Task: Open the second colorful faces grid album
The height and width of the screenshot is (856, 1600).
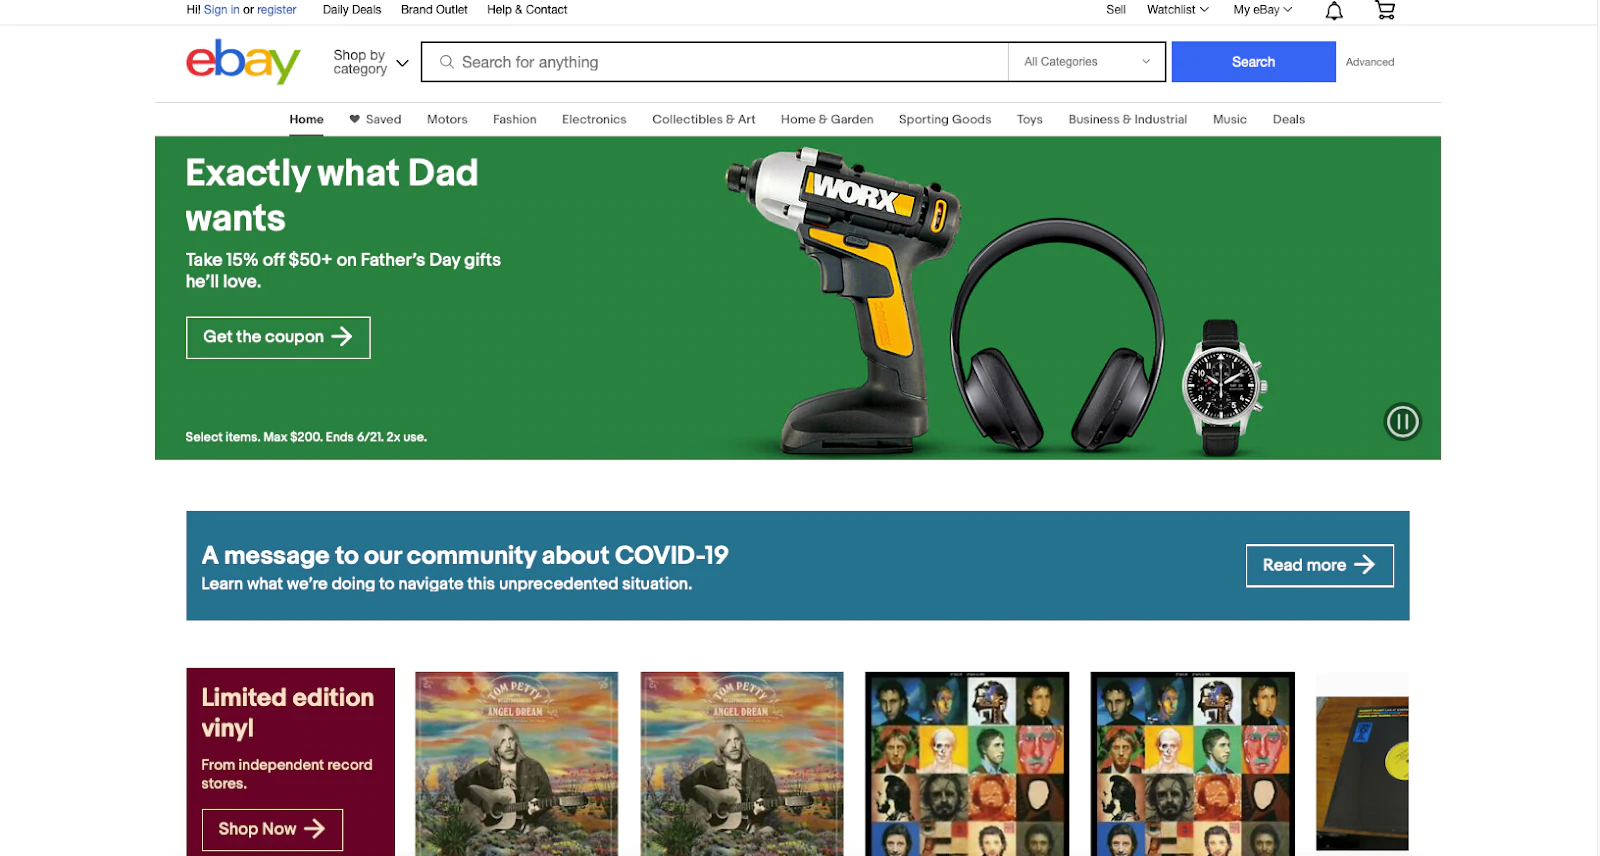Action: click(x=1193, y=764)
